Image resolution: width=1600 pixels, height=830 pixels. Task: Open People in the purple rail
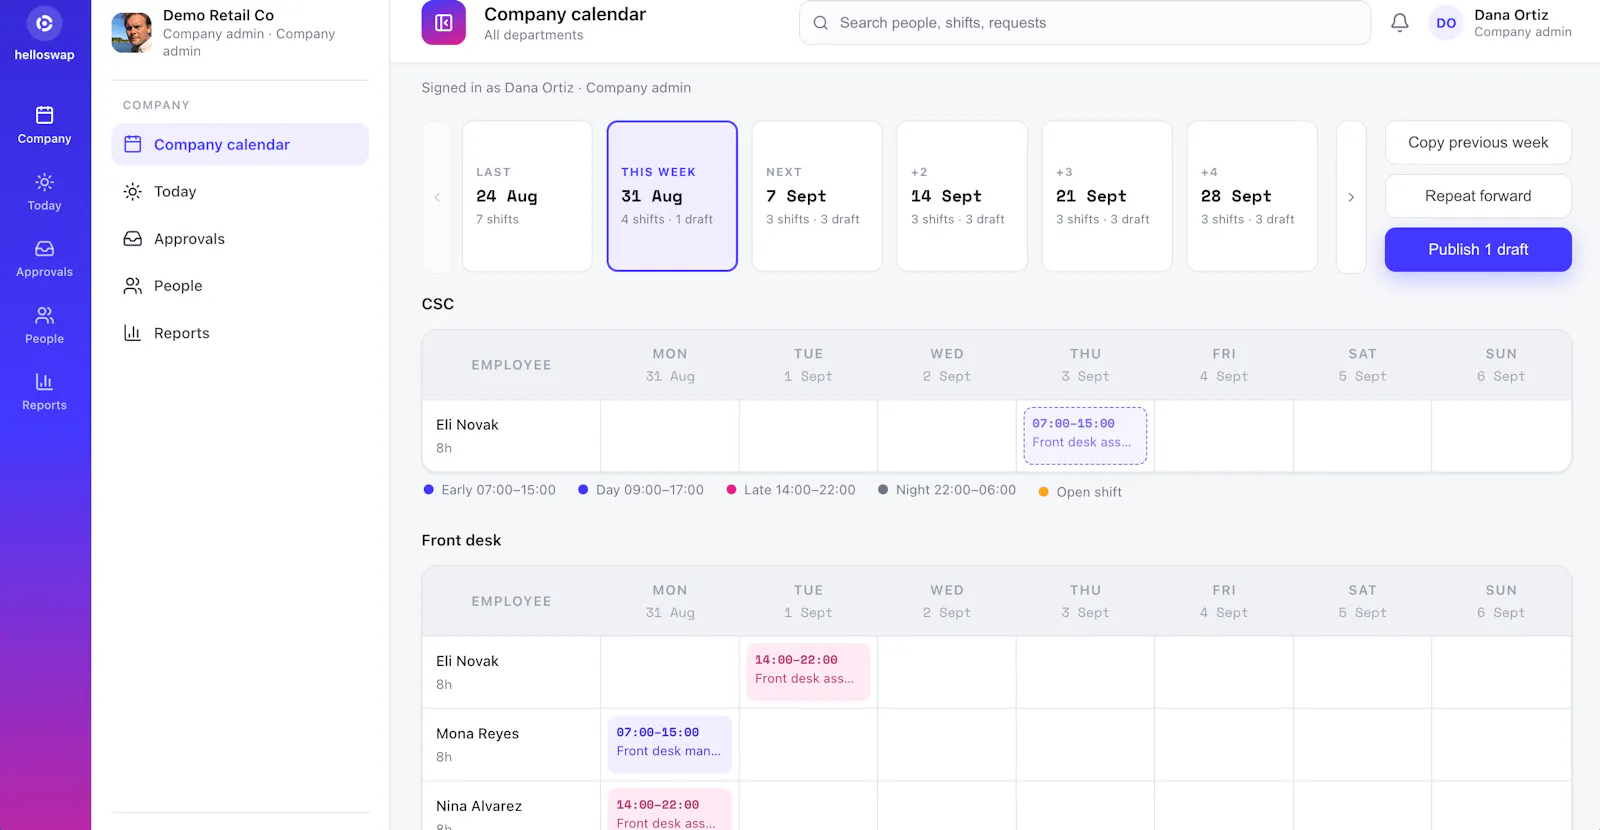44,325
